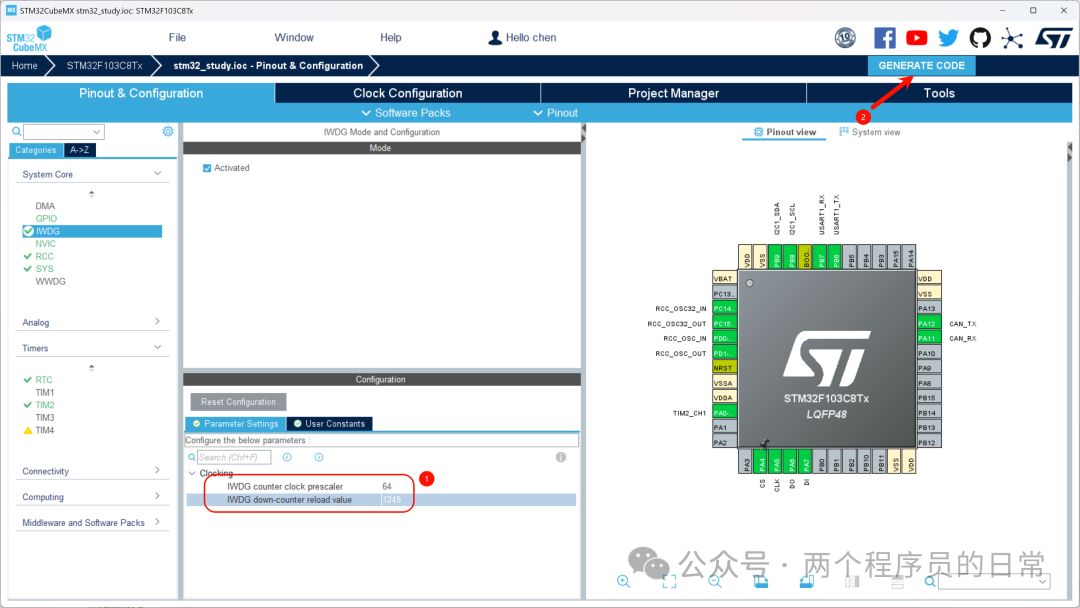
Task: Open the Twitter link icon
Action: (x=948, y=38)
